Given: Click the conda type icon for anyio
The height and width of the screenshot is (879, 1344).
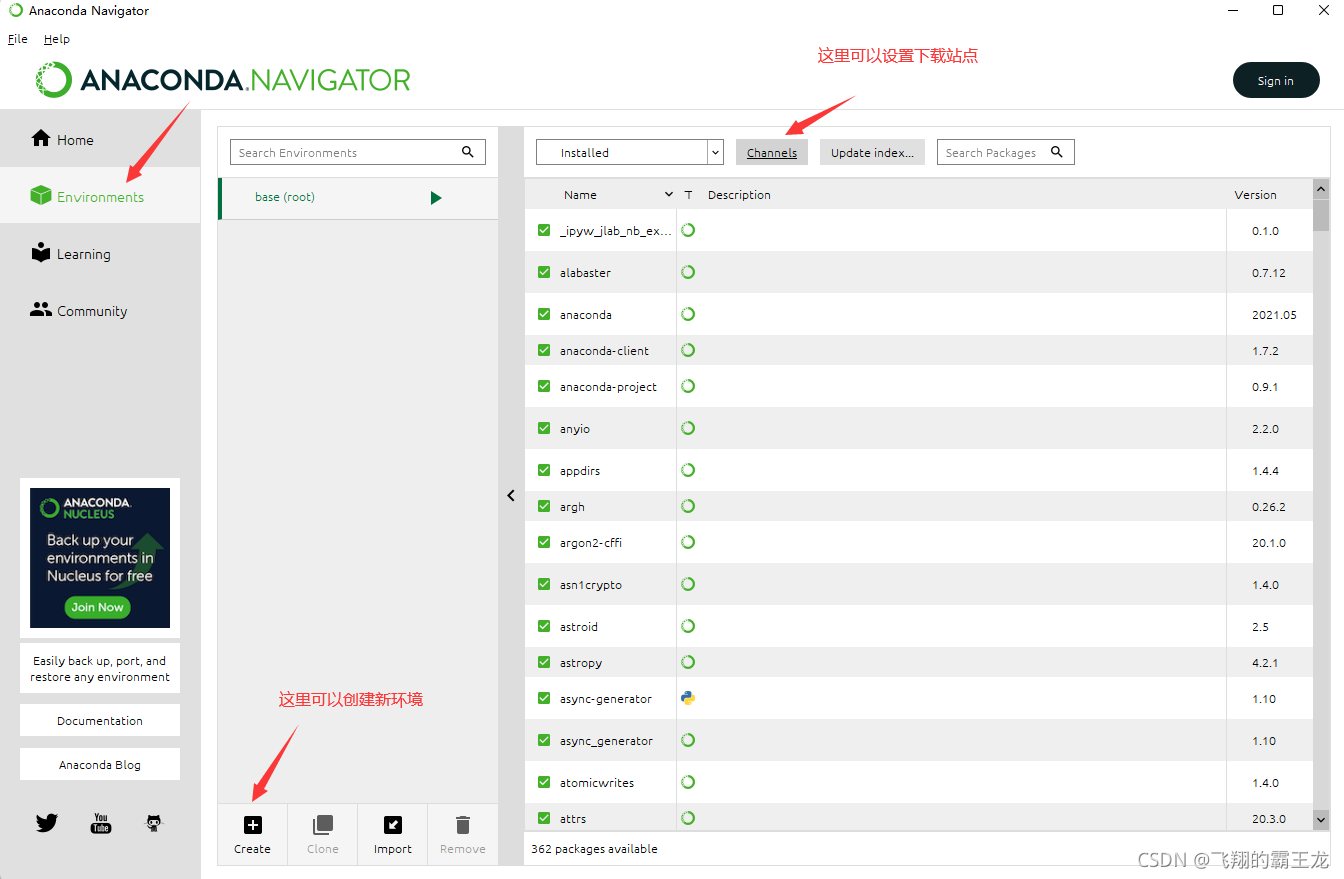Looking at the screenshot, I should [x=688, y=428].
